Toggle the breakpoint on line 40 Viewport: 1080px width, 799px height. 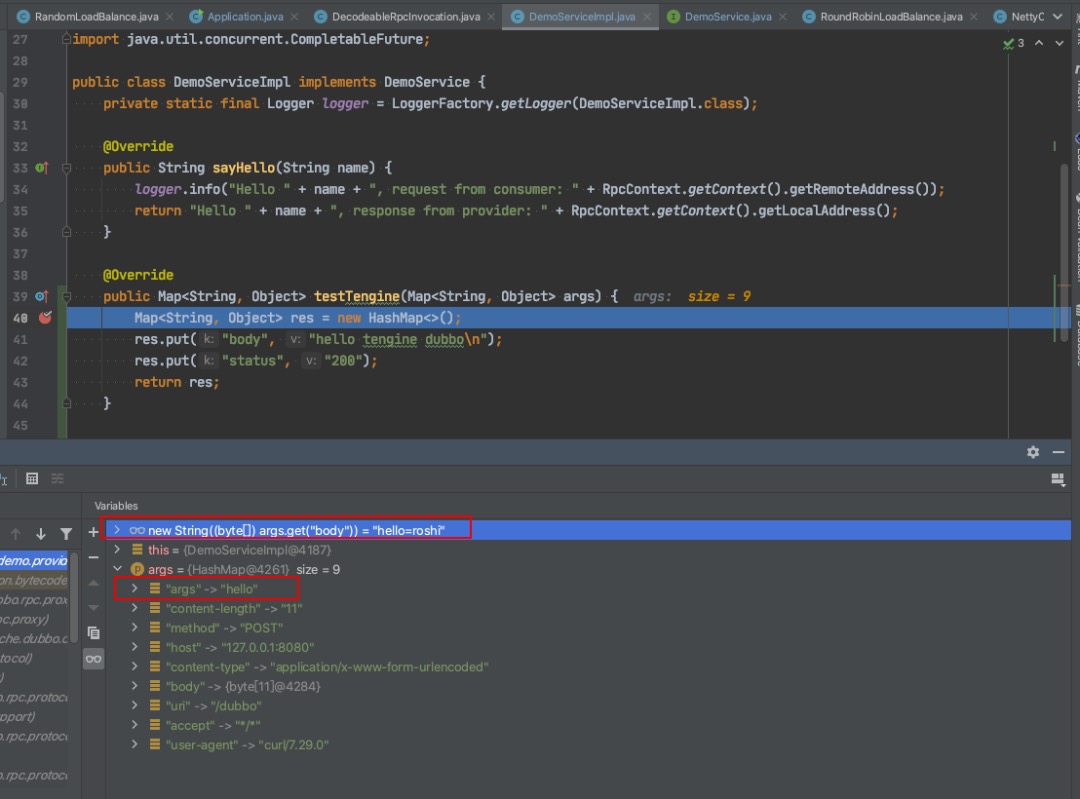[45, 318]
